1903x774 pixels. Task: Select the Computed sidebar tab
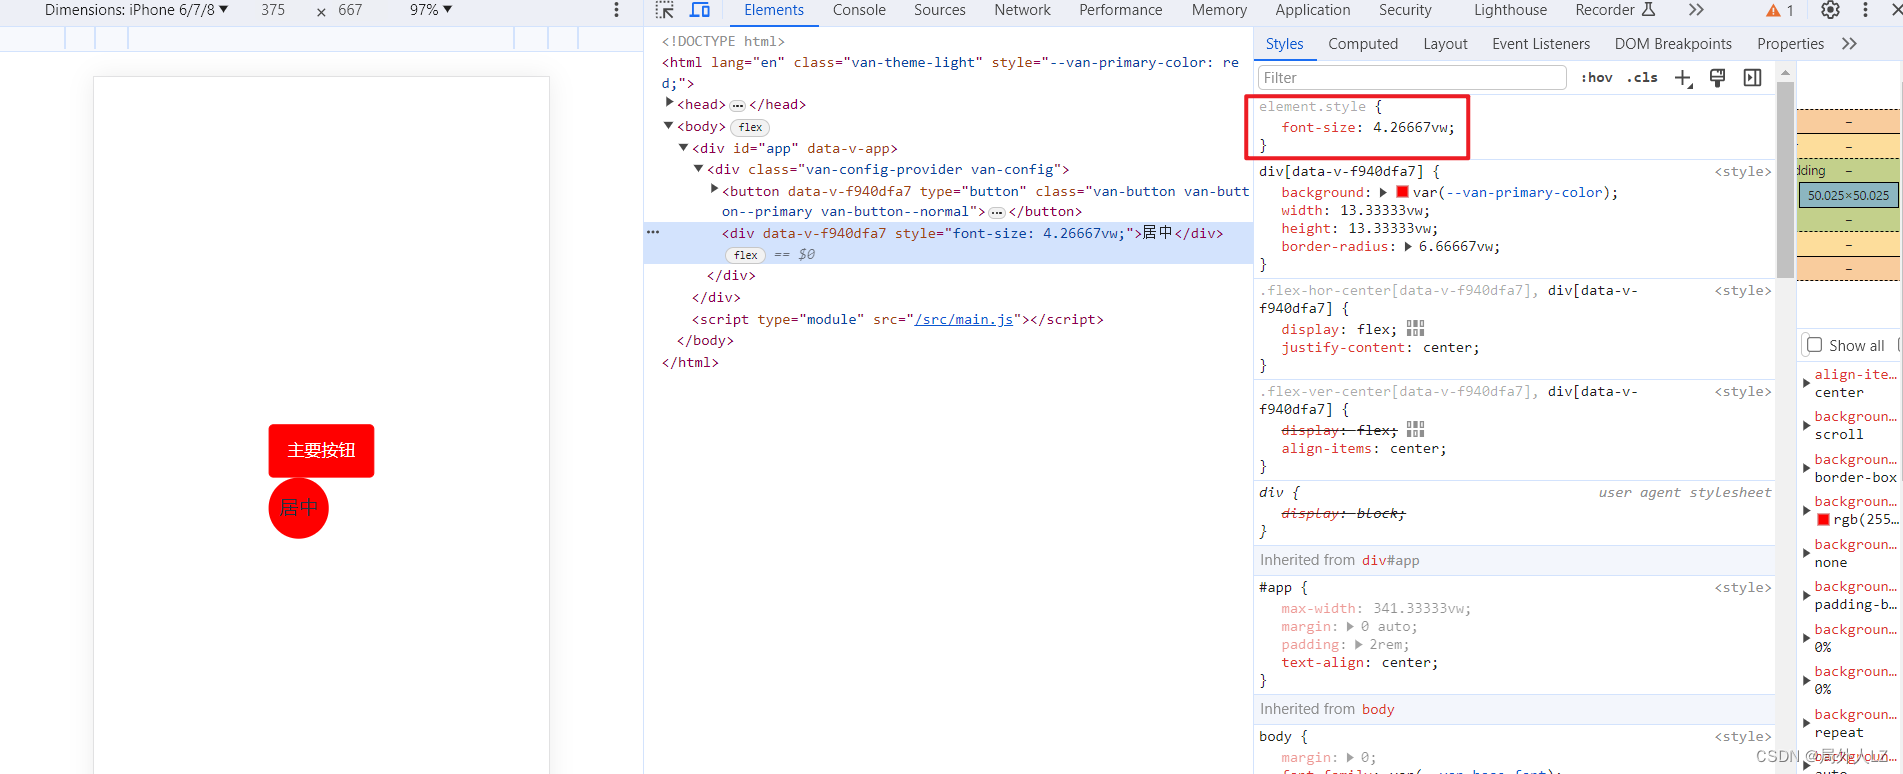coord(1363,44)
